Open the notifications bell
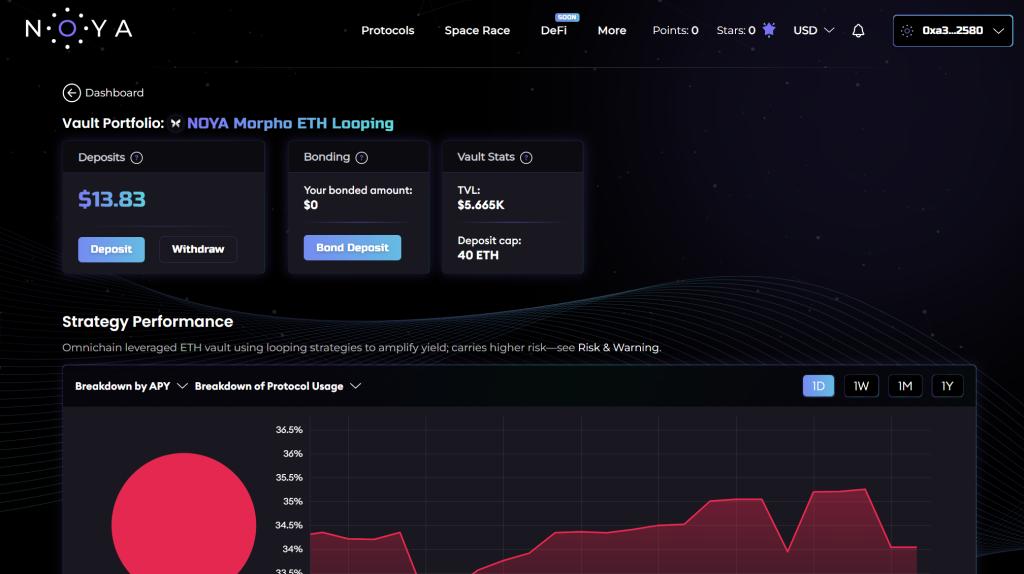1024x574 pixels. coord(858,31)
